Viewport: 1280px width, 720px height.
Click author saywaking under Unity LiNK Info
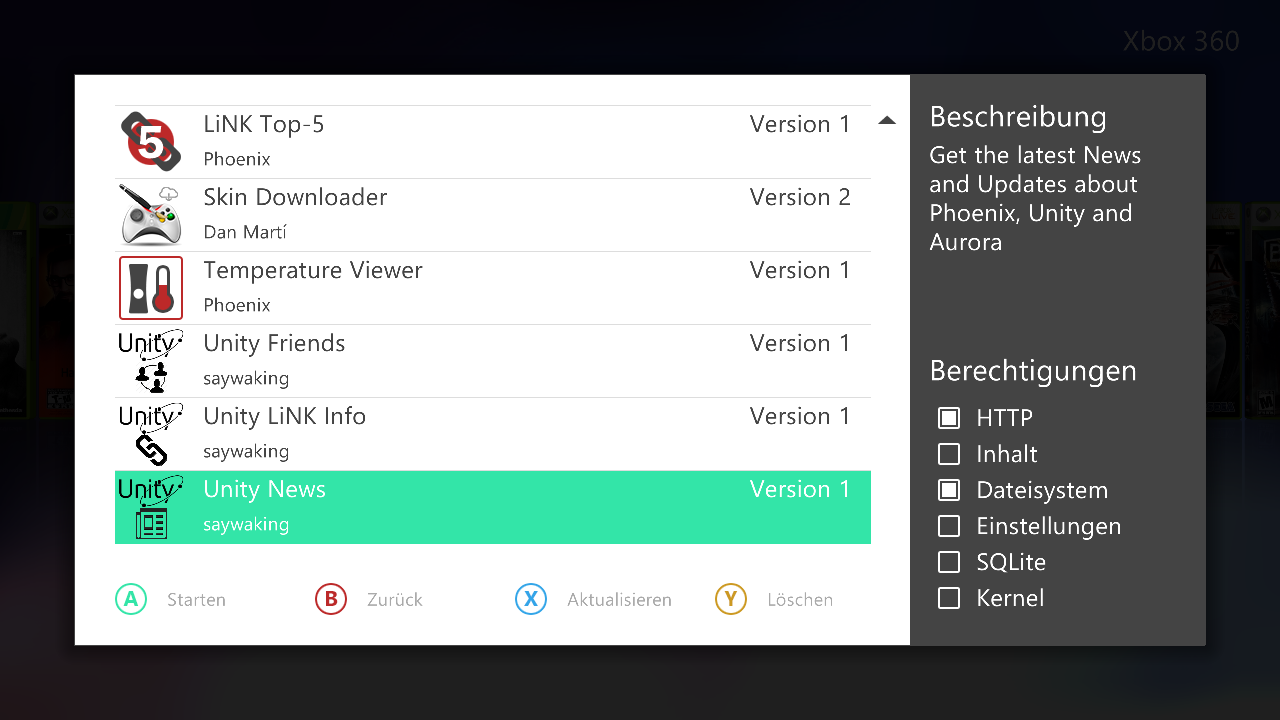click(x=246, y=452)
